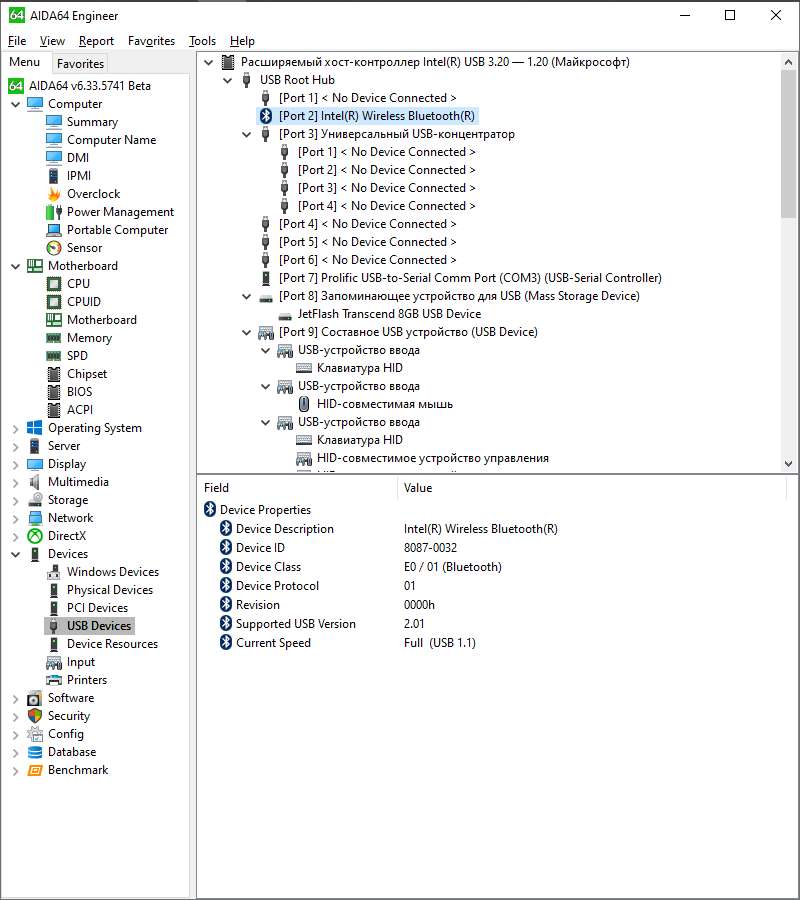
Task: Select Port 8 Mass Storage Device row
Action: click(459, 296)
